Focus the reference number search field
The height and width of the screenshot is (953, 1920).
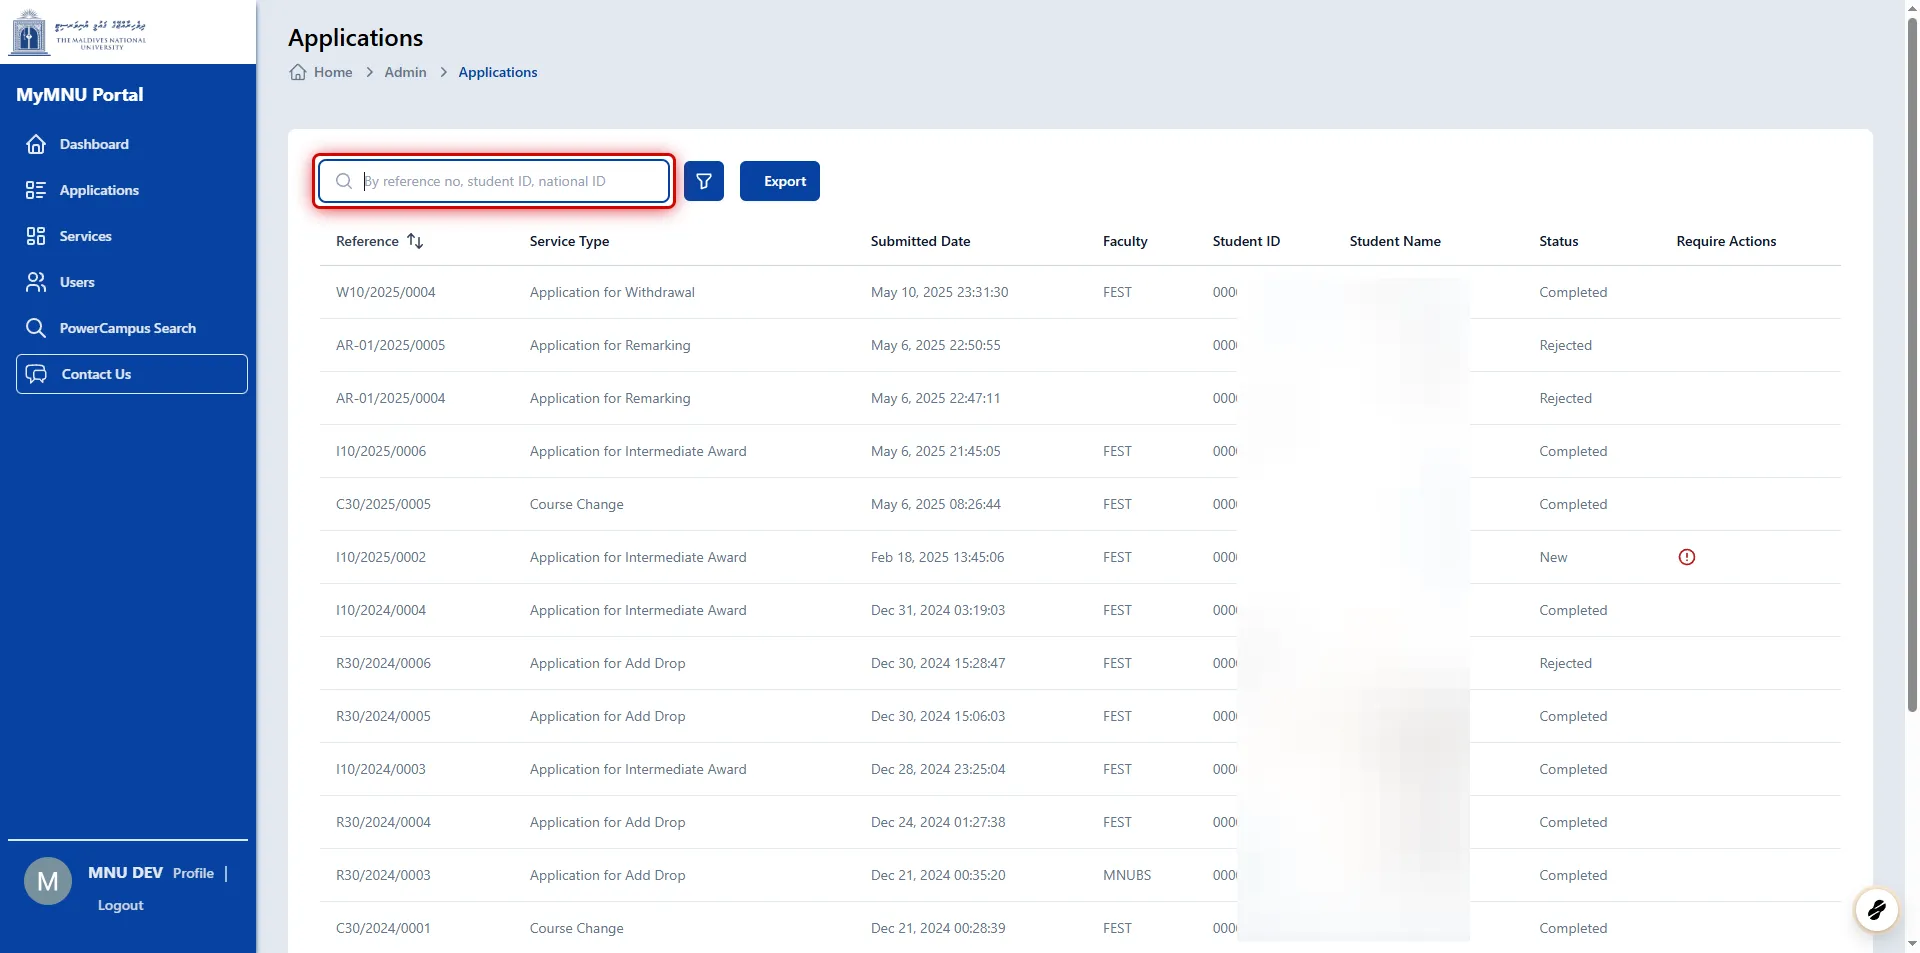point(494,181)
